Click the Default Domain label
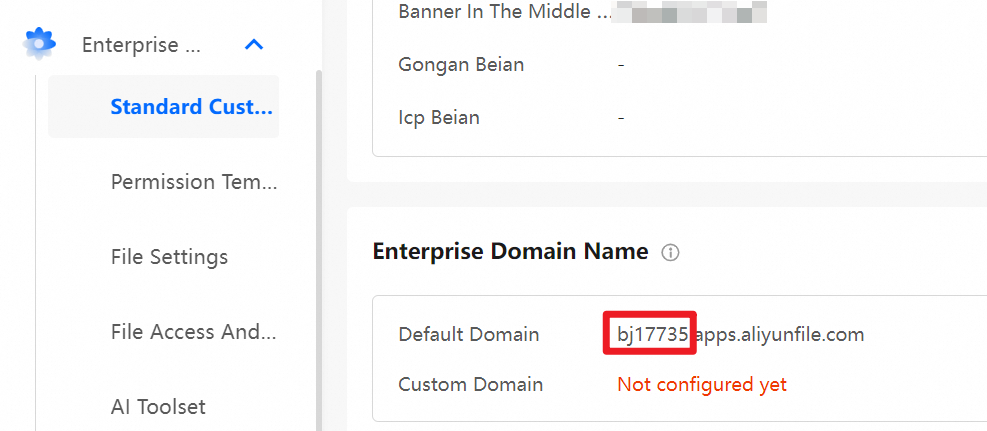Viewport: 987px width, 431px height. 468,334
